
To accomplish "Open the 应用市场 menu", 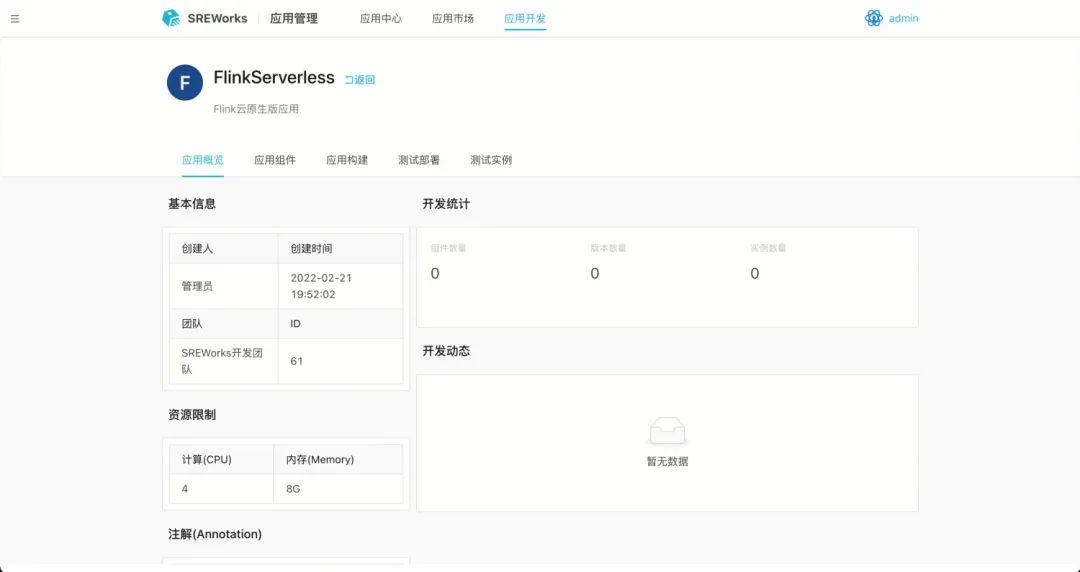I will pos(453,19).
